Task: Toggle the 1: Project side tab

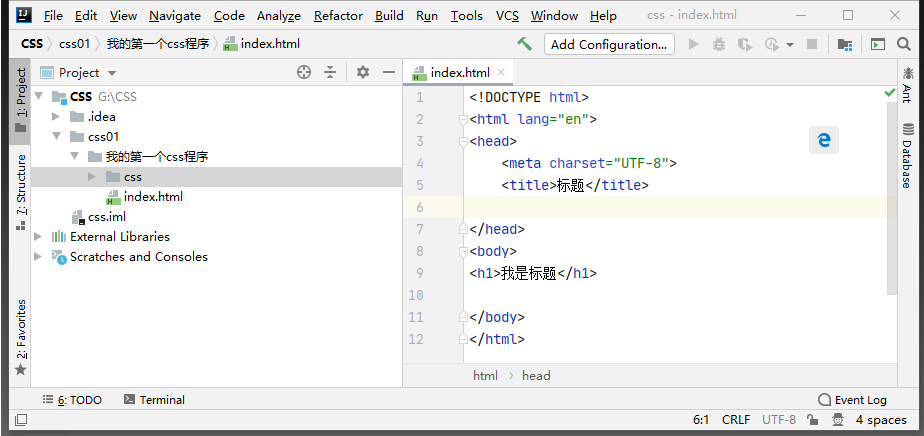Action: tap(21, 101)
